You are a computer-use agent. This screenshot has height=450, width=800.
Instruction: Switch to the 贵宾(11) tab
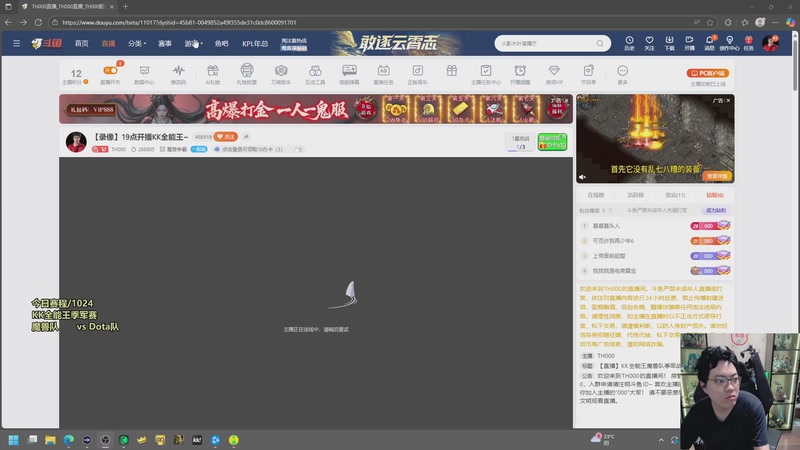click(x=675, y=195)
